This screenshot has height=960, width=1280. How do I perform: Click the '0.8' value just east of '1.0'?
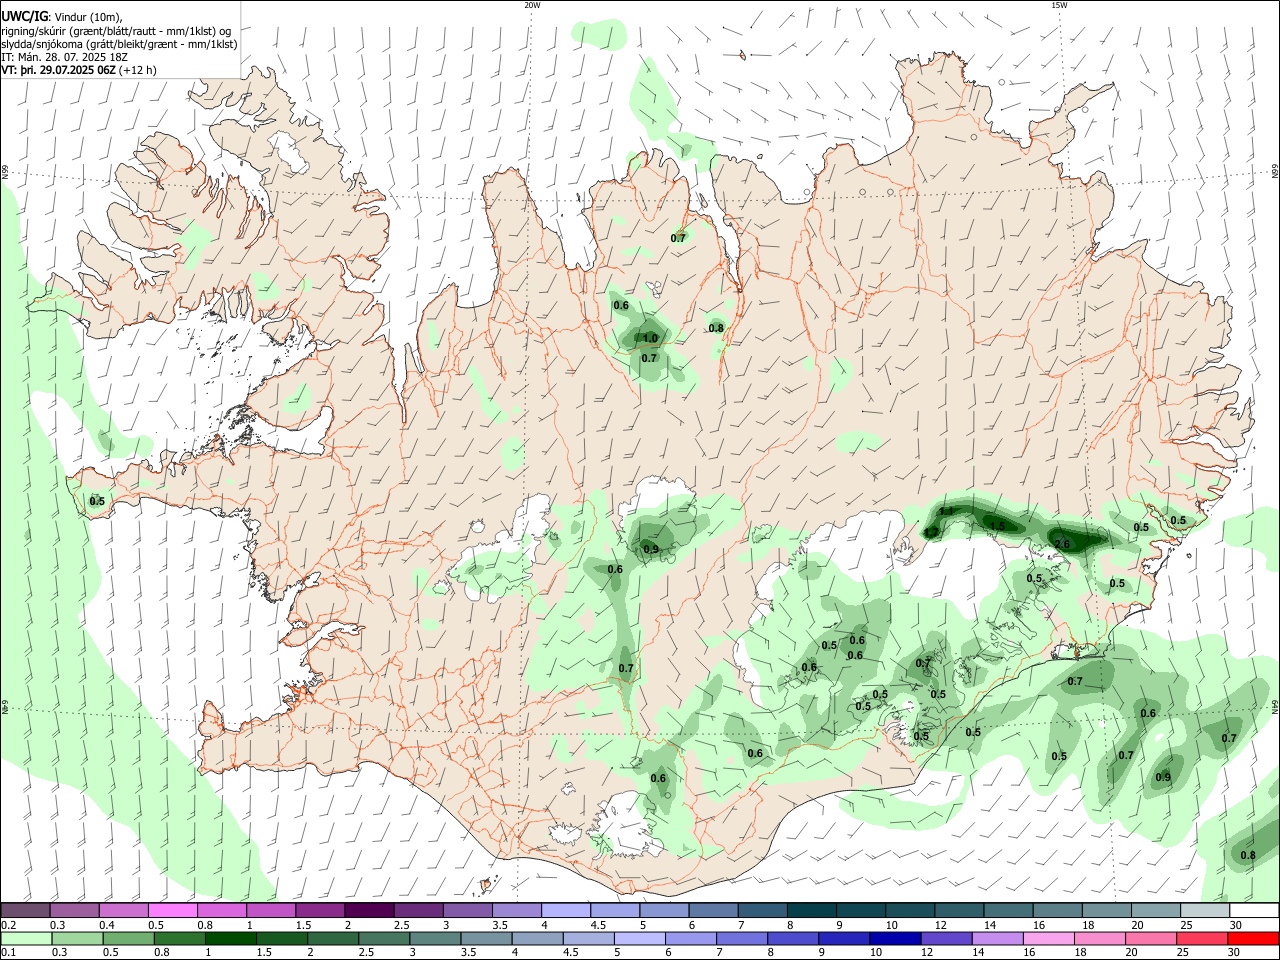point(716,329)
